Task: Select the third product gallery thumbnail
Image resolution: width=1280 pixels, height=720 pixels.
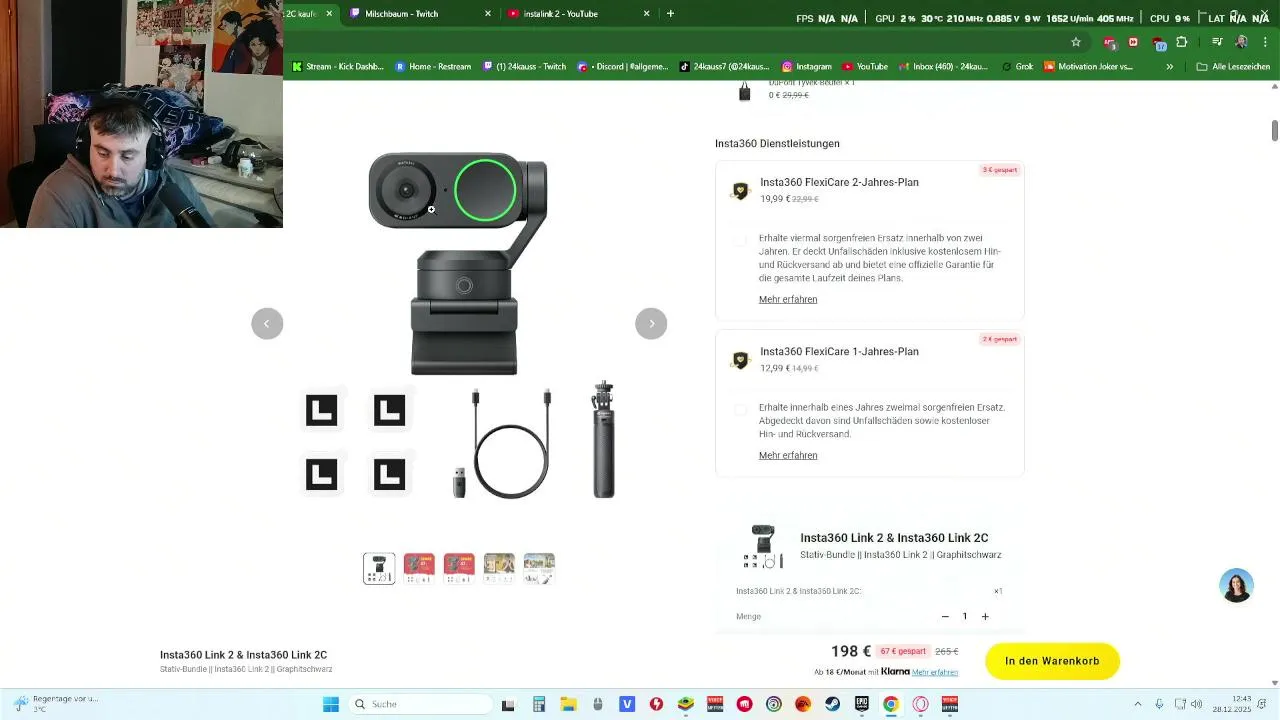Action: pyautogui.click(x=459, y=568)
